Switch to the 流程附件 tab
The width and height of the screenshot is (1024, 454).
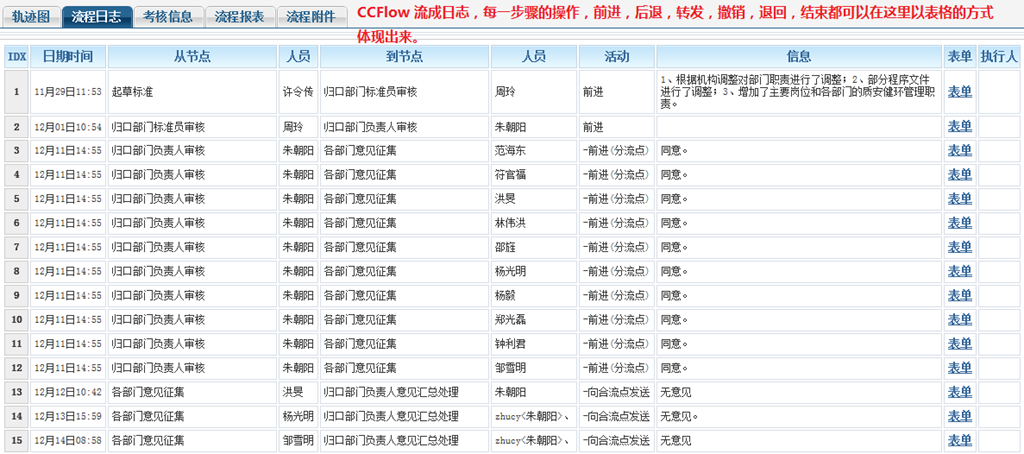(x=311, y=16)
